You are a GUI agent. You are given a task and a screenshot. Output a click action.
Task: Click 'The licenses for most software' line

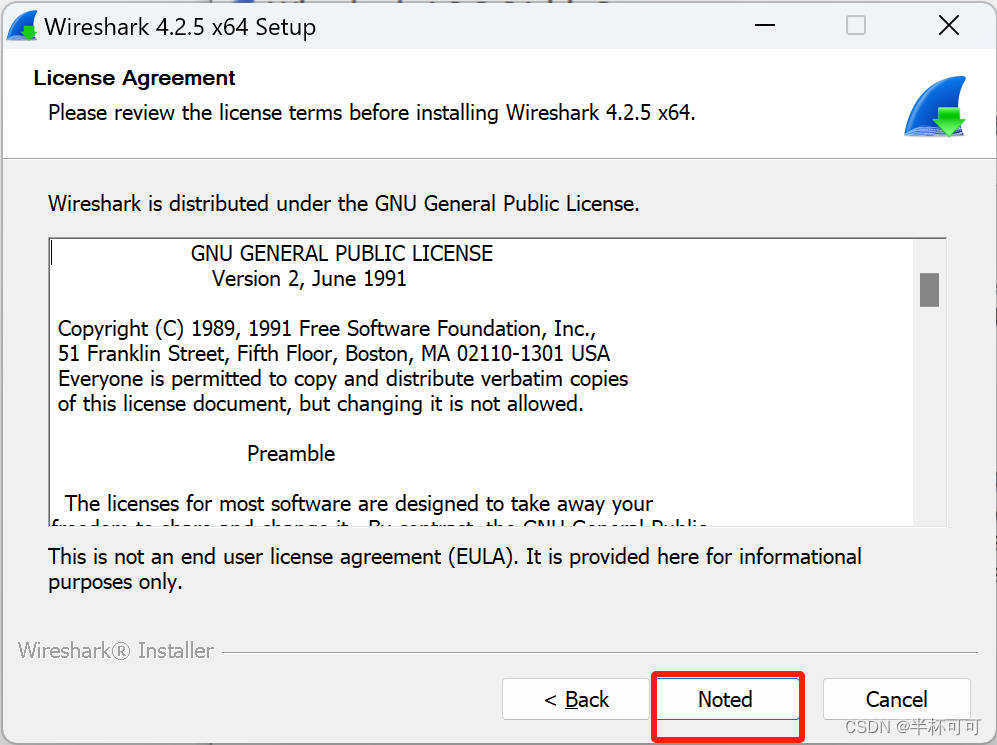pos(359,503)
